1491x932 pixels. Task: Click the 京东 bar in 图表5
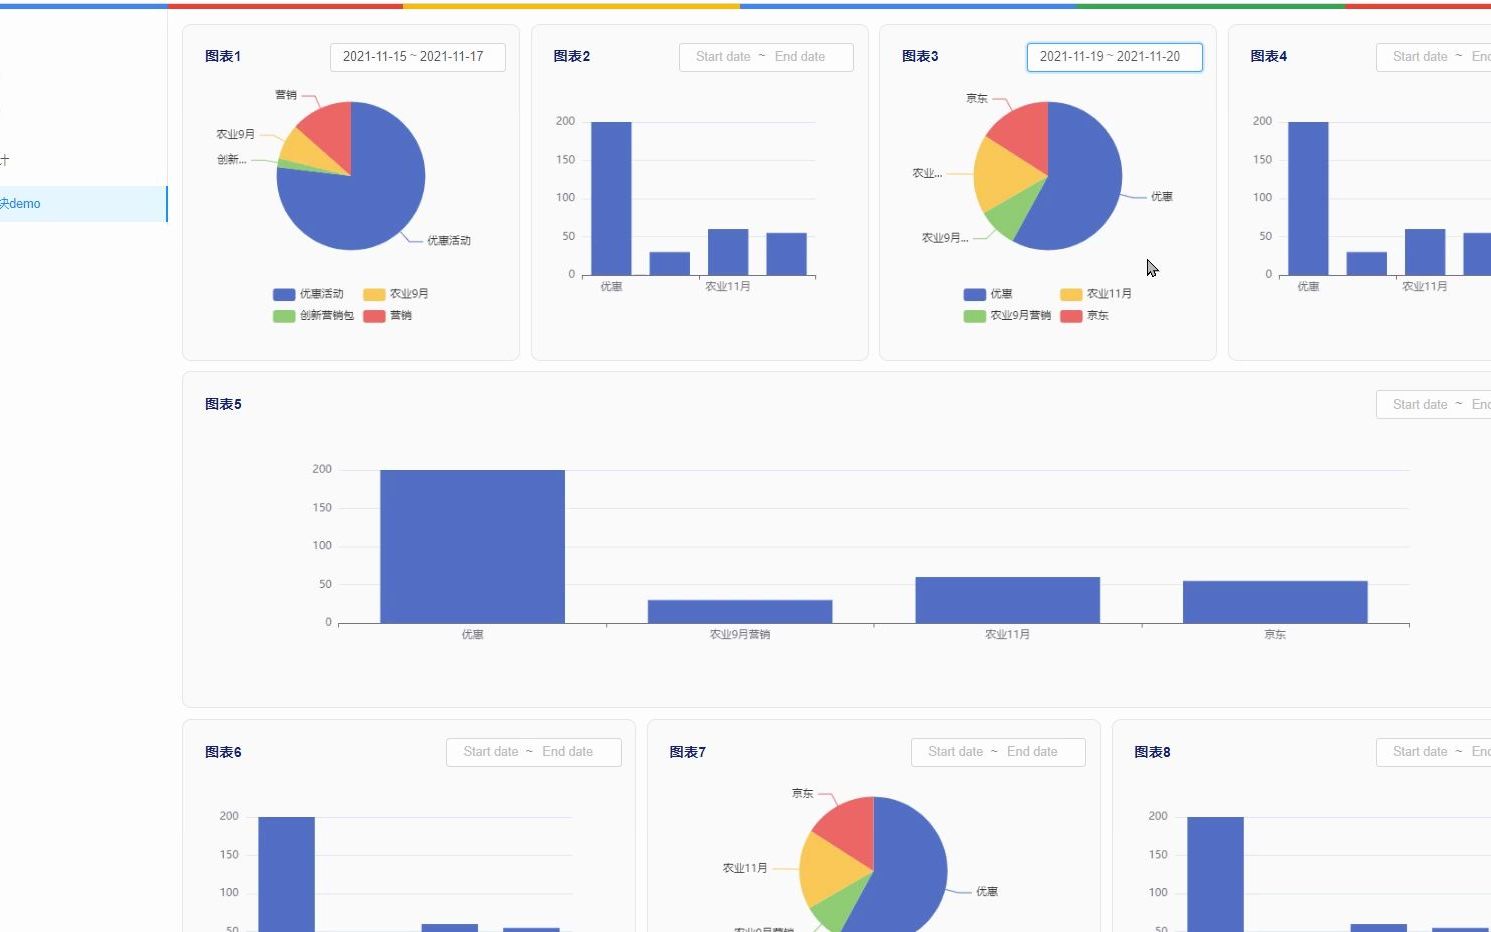[x=1275, y=602]
